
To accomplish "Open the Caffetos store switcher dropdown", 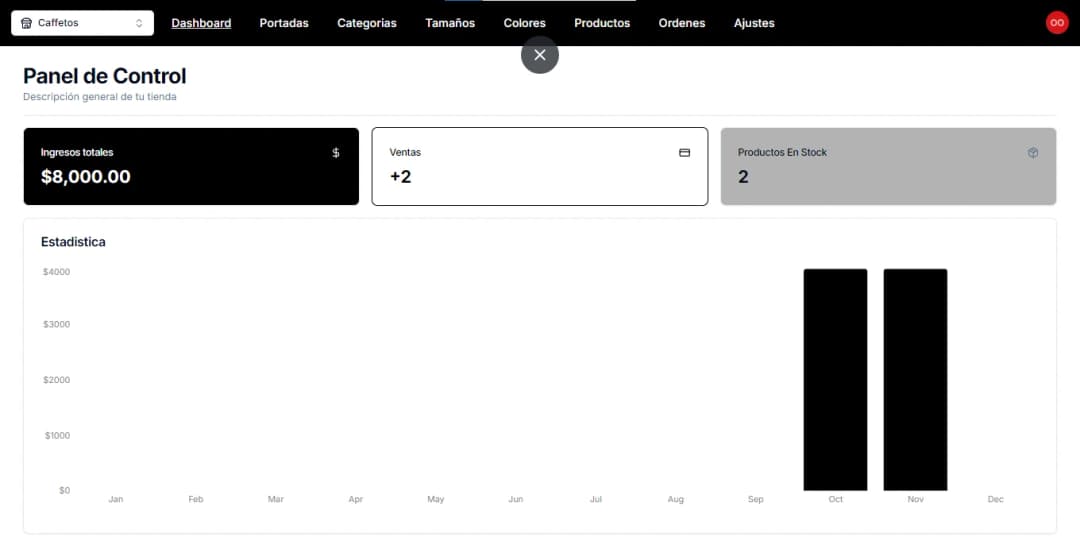I will 82,23.
